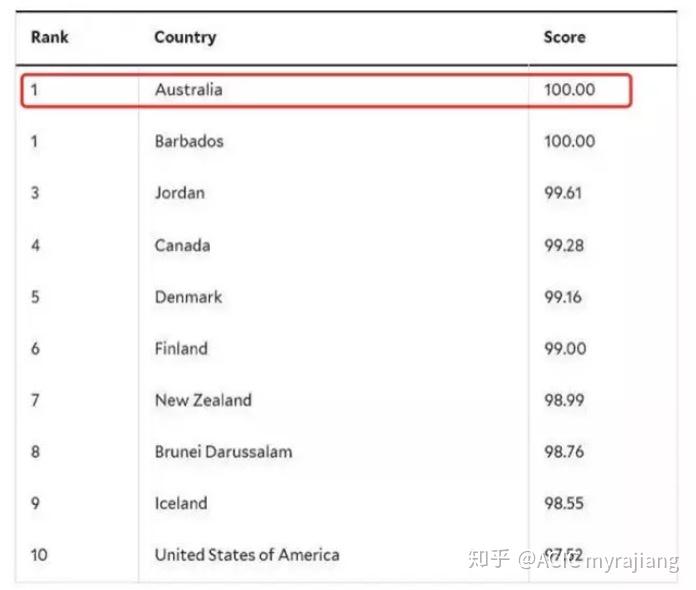
Task: Click the Denmark country entry
Action: click(188, 297)
